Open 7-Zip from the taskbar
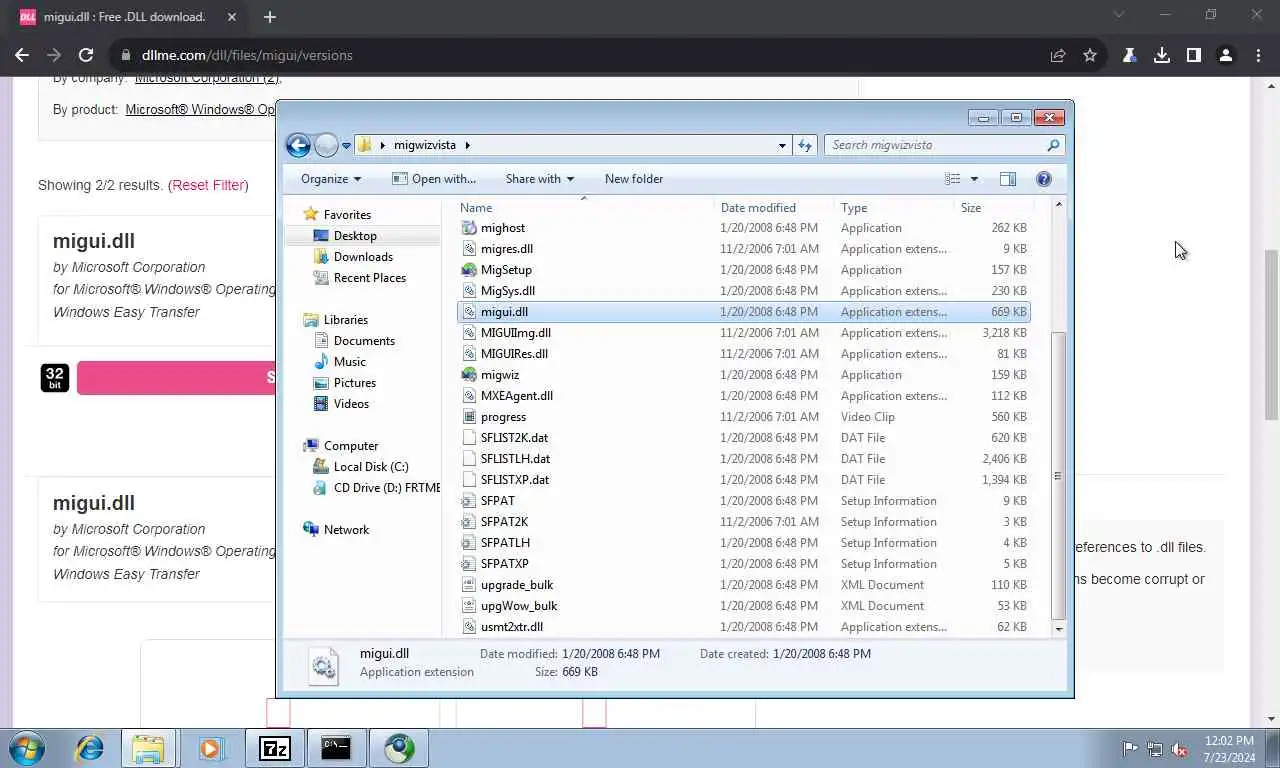 pyautogui.click(x=274, y=747)
